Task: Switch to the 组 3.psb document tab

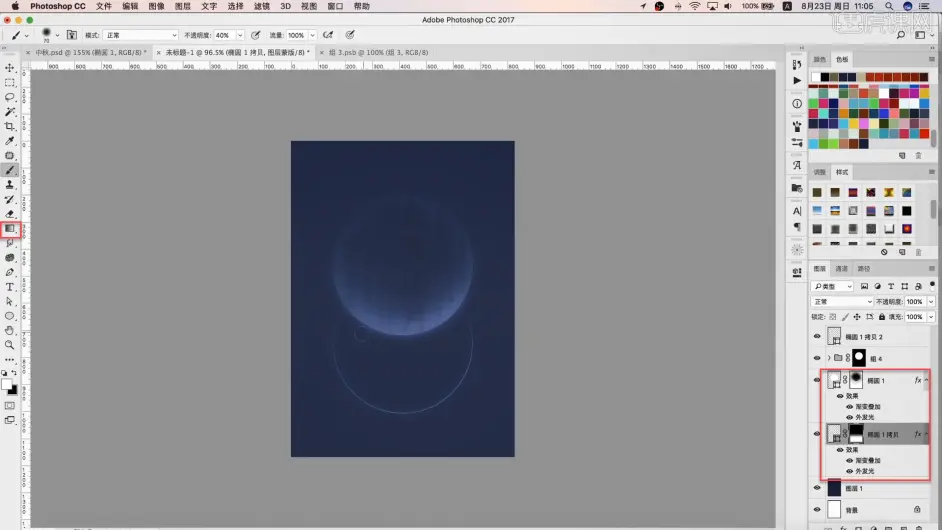Action: tap(378, 52)
